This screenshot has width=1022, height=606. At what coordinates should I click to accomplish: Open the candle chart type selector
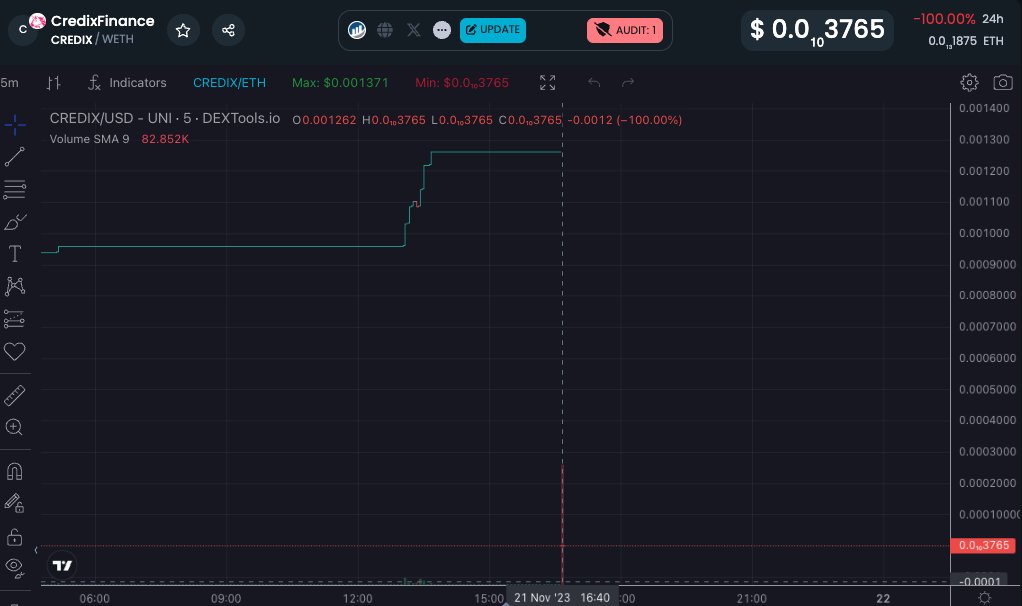[54, 83]
